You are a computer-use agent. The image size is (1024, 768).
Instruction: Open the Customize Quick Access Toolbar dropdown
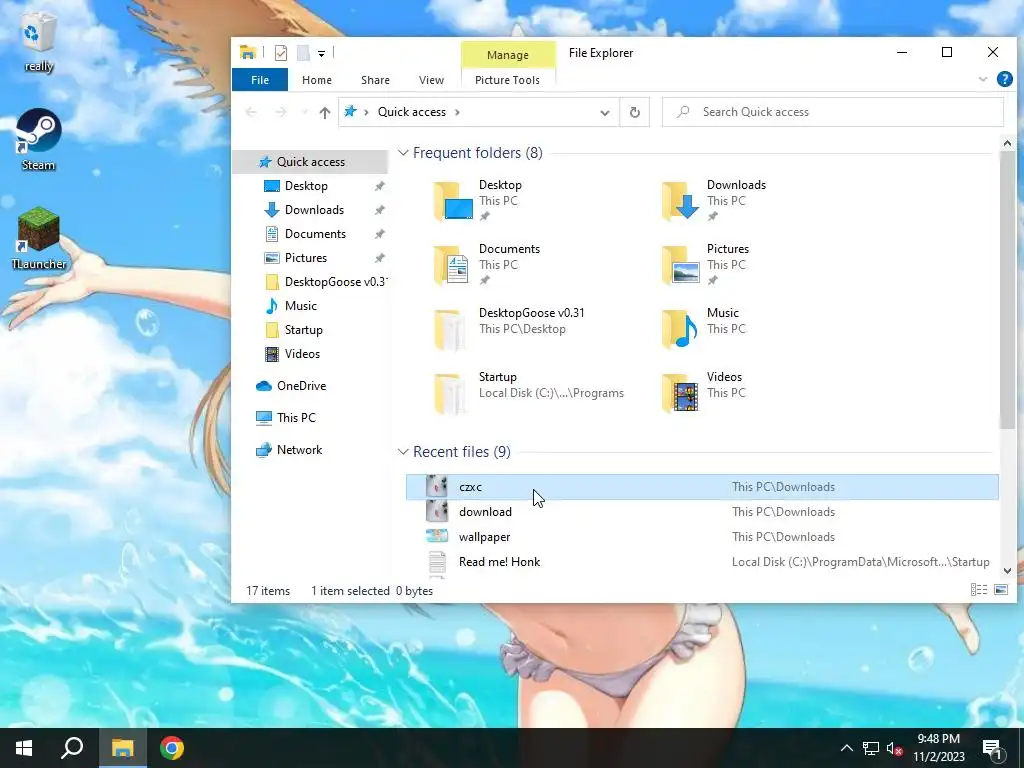pyautogui.click(x=321, y=54)
